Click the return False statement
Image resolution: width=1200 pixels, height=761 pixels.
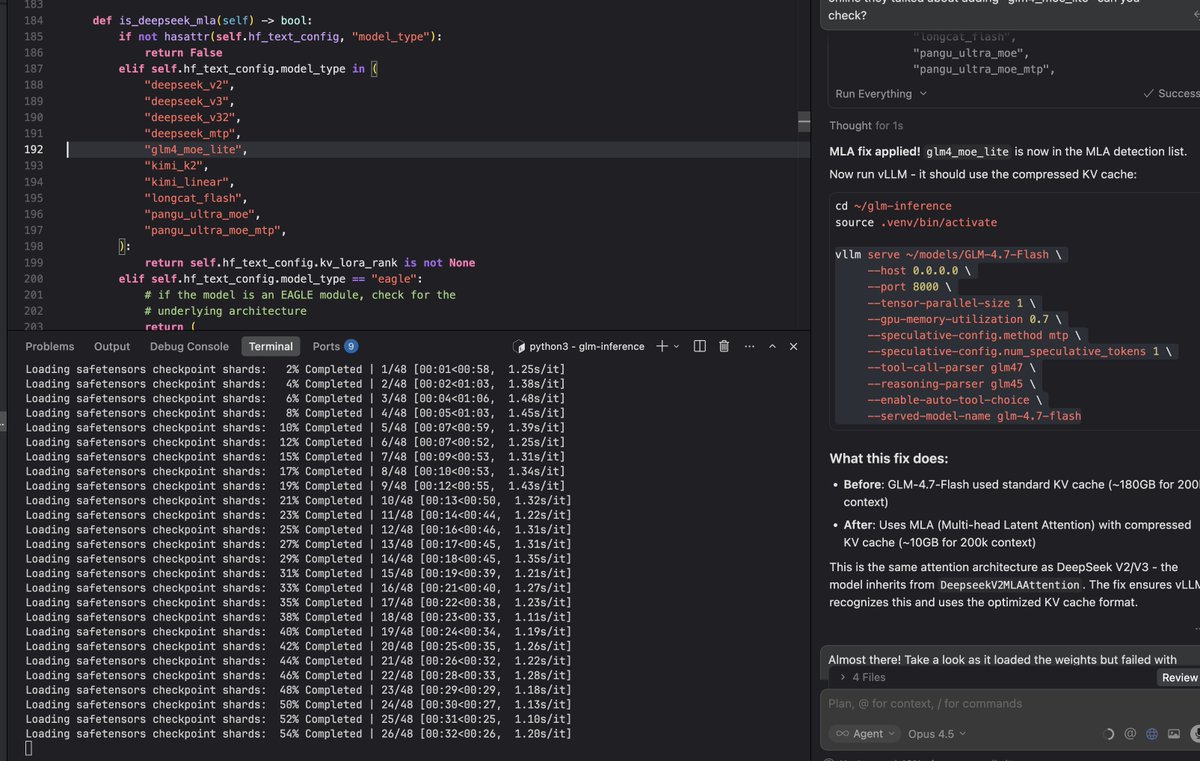tap(183, 52)
